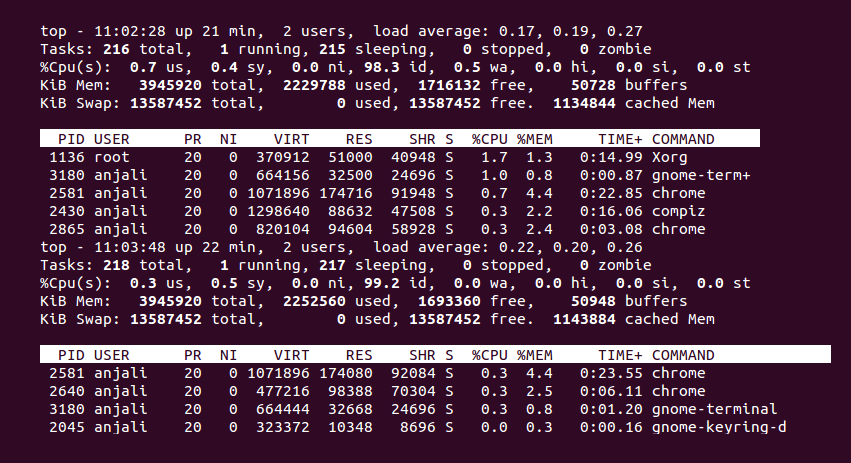The width and height of the screenshot is (851, 463).
Task: Click the %CPU column header in first table
Action: tap(491, 139)
